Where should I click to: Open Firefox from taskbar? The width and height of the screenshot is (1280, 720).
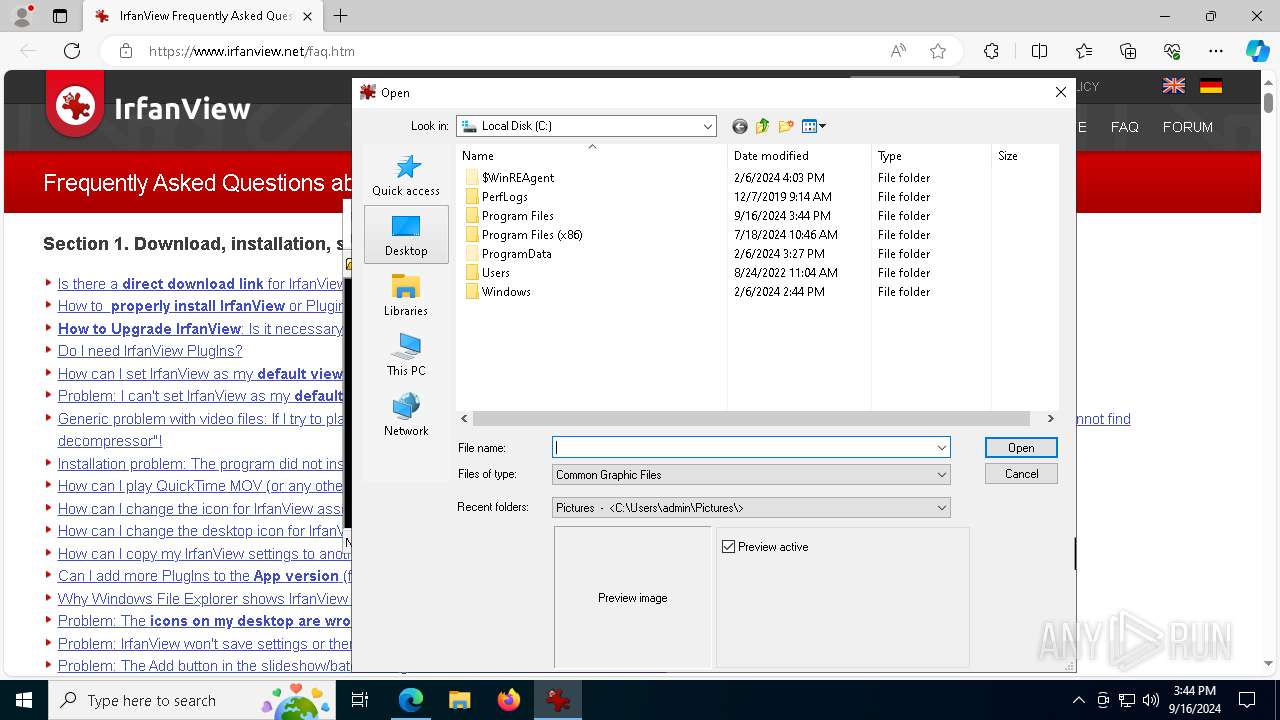509,700
